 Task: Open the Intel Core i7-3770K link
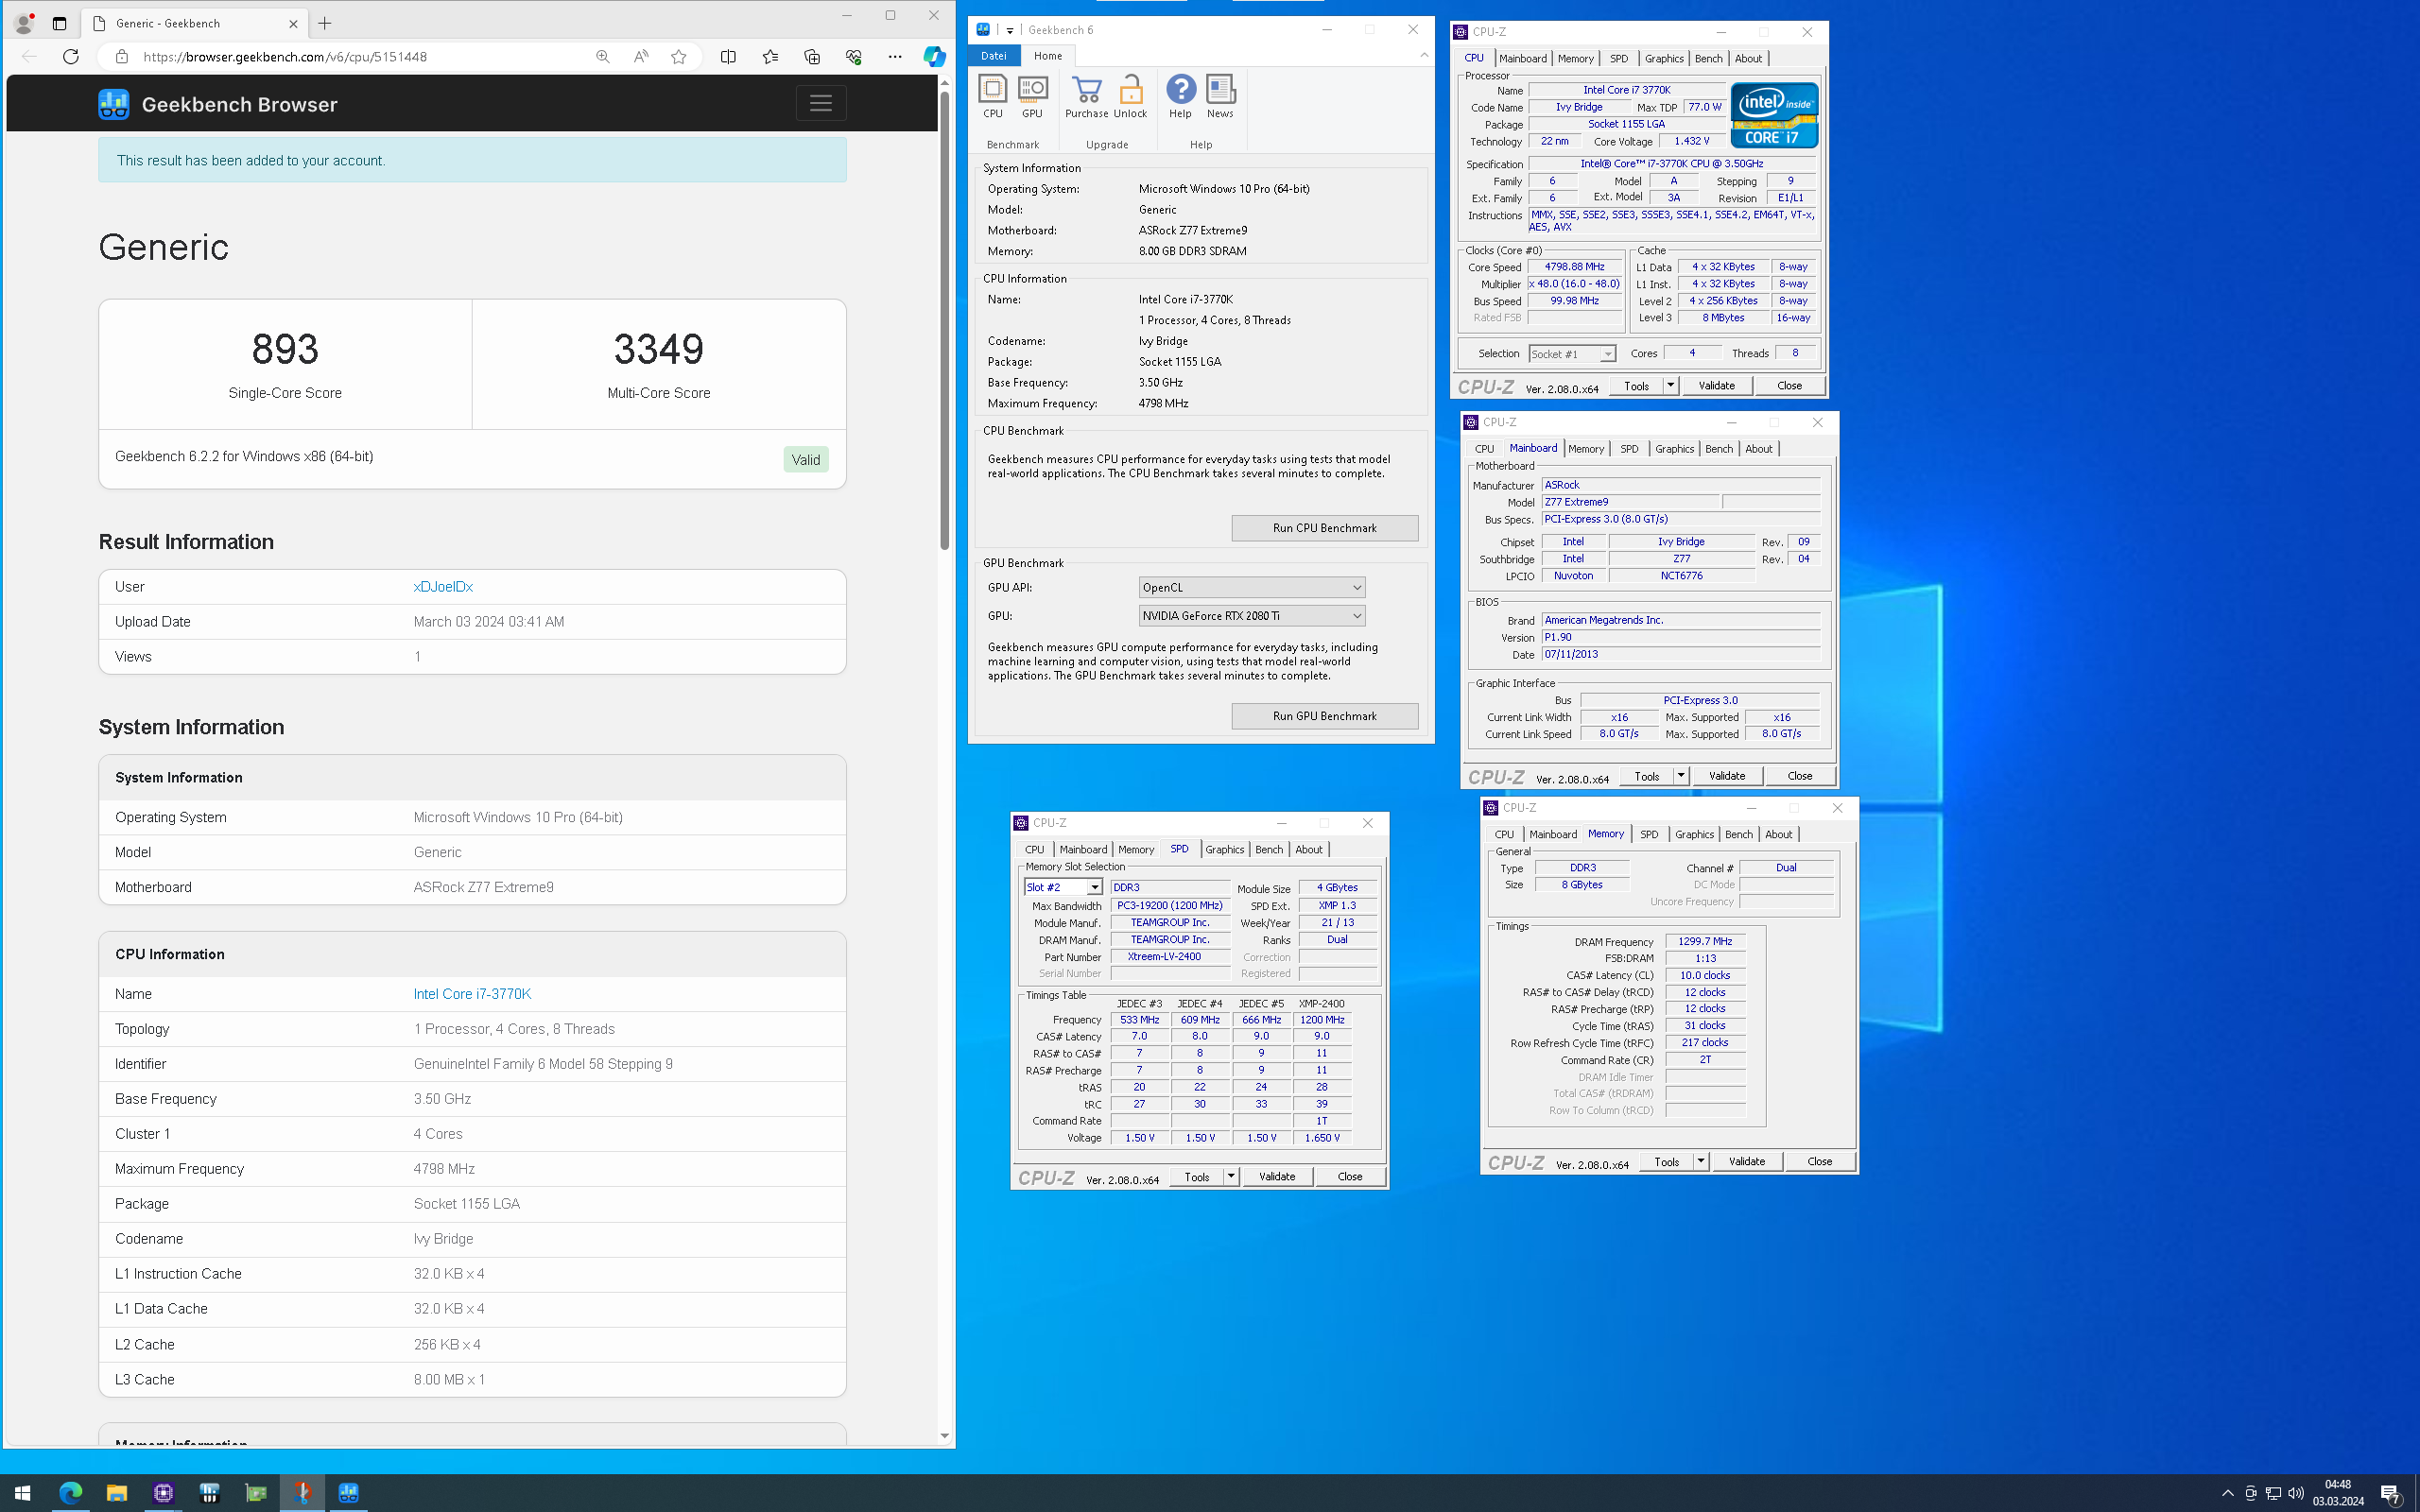point(472,994)
